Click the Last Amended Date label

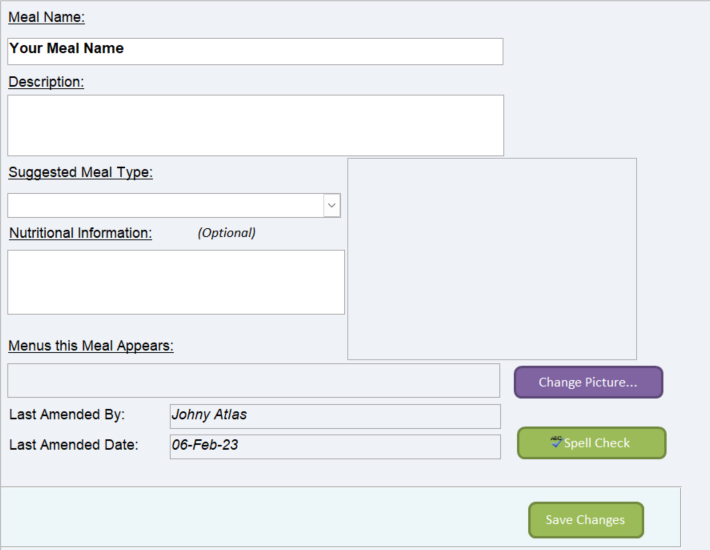click(73, 445)
